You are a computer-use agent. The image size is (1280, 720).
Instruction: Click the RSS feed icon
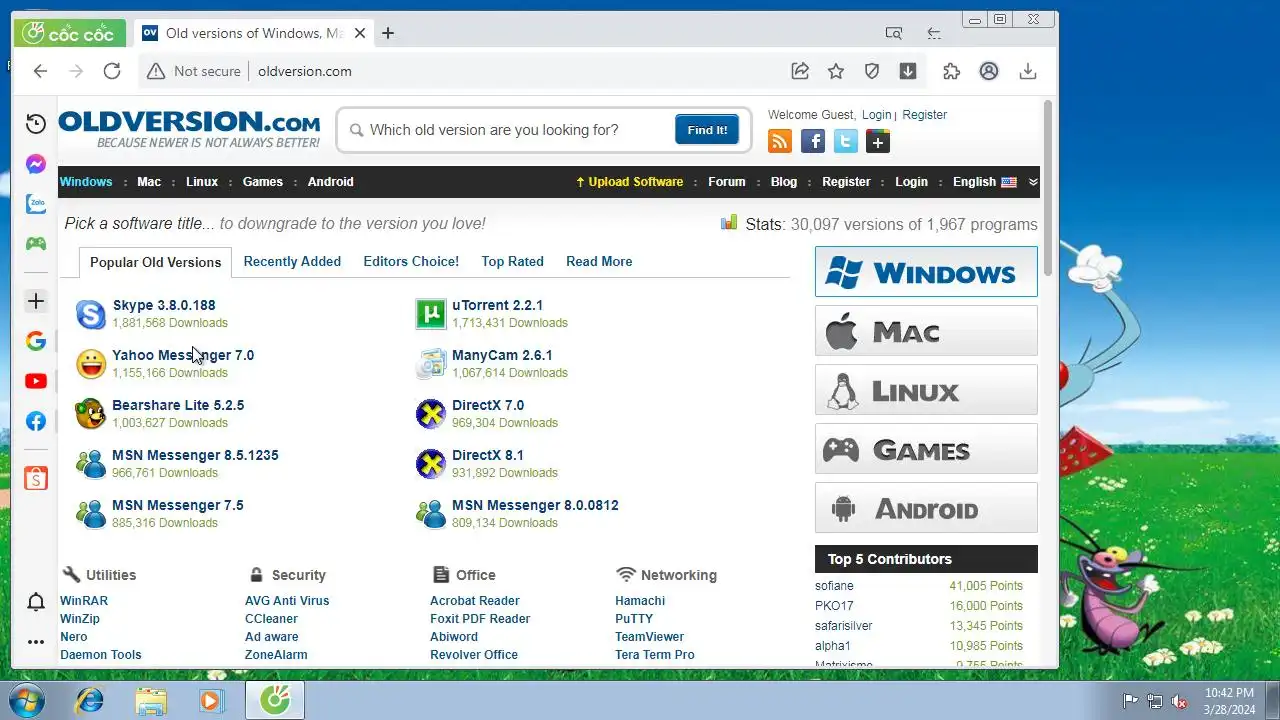tap(780, 141)
